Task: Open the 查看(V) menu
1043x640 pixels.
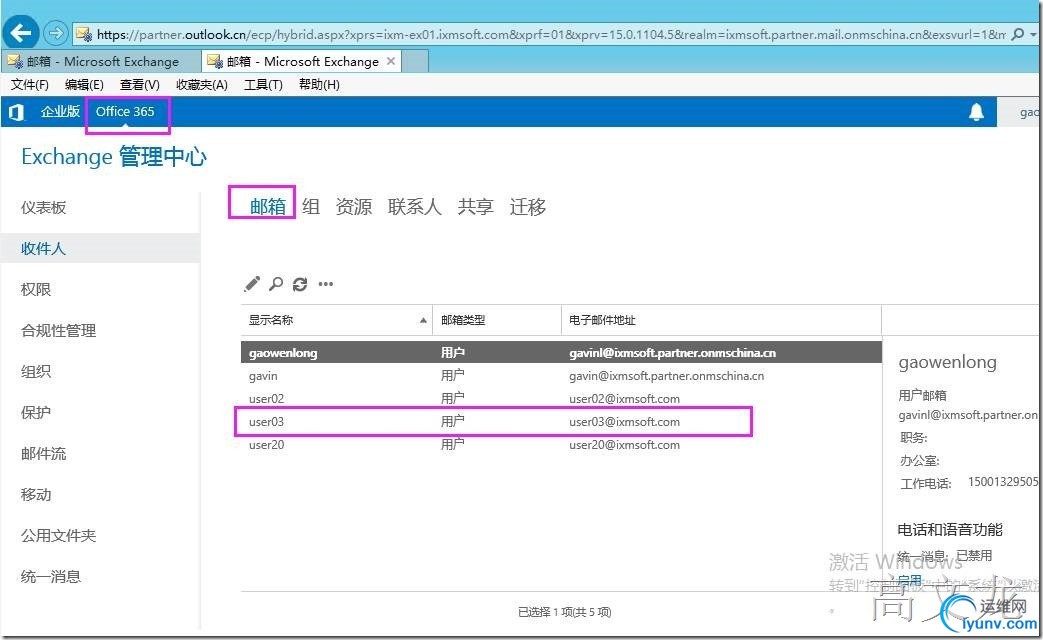Action: click(x=140, y=84)
